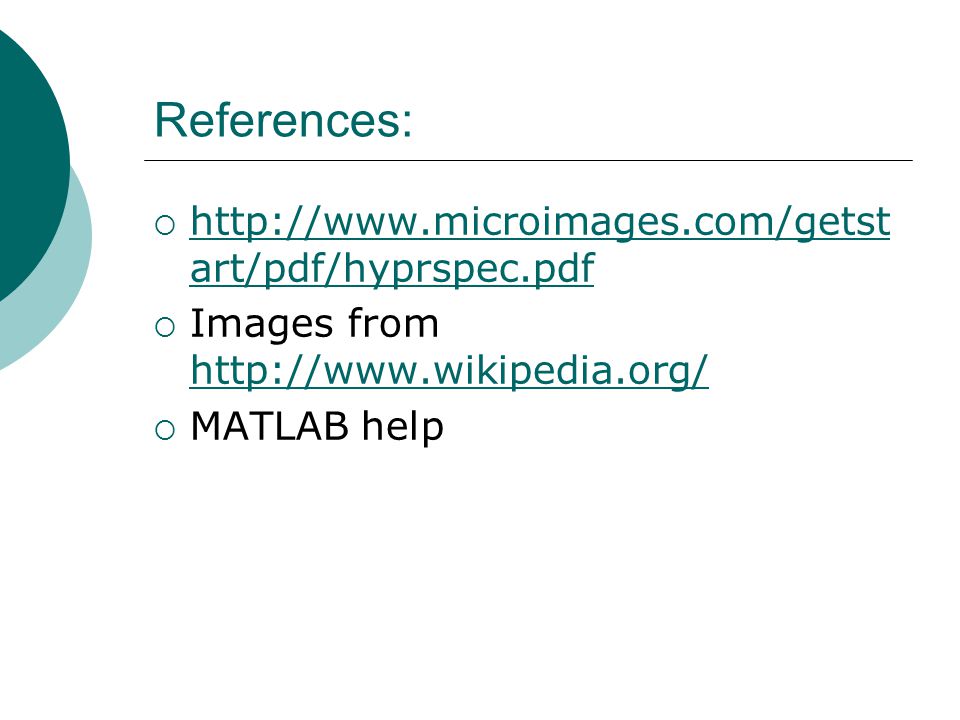Click 'hyprspec.pdf' at the link's end

pos(469,269)
